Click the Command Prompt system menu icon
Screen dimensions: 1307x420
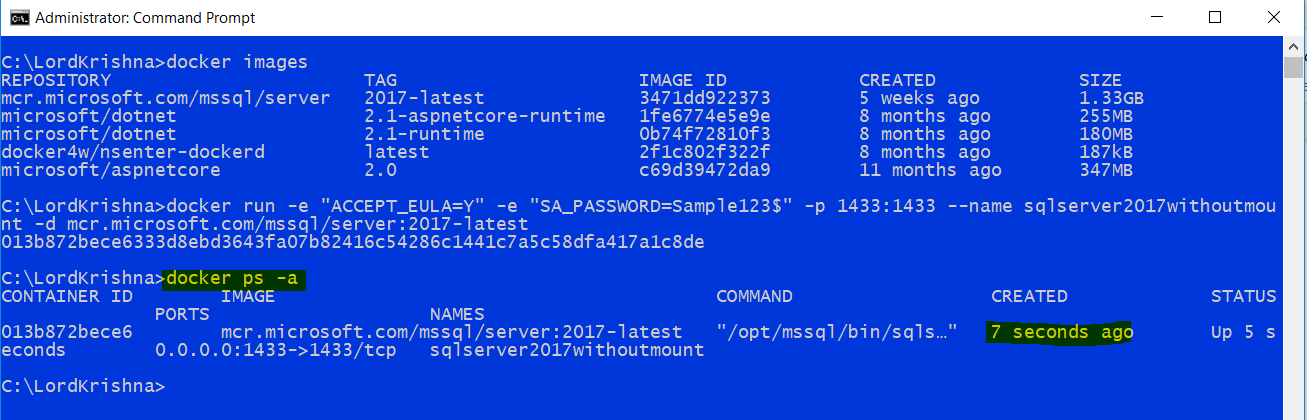pos(17,17)
